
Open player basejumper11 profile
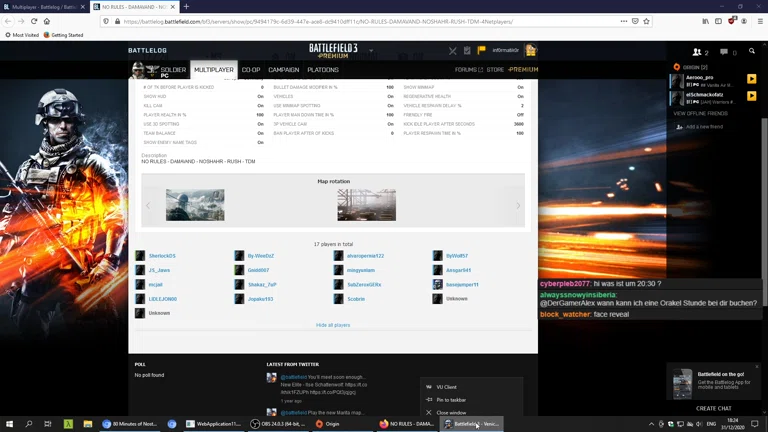(462, 285)
